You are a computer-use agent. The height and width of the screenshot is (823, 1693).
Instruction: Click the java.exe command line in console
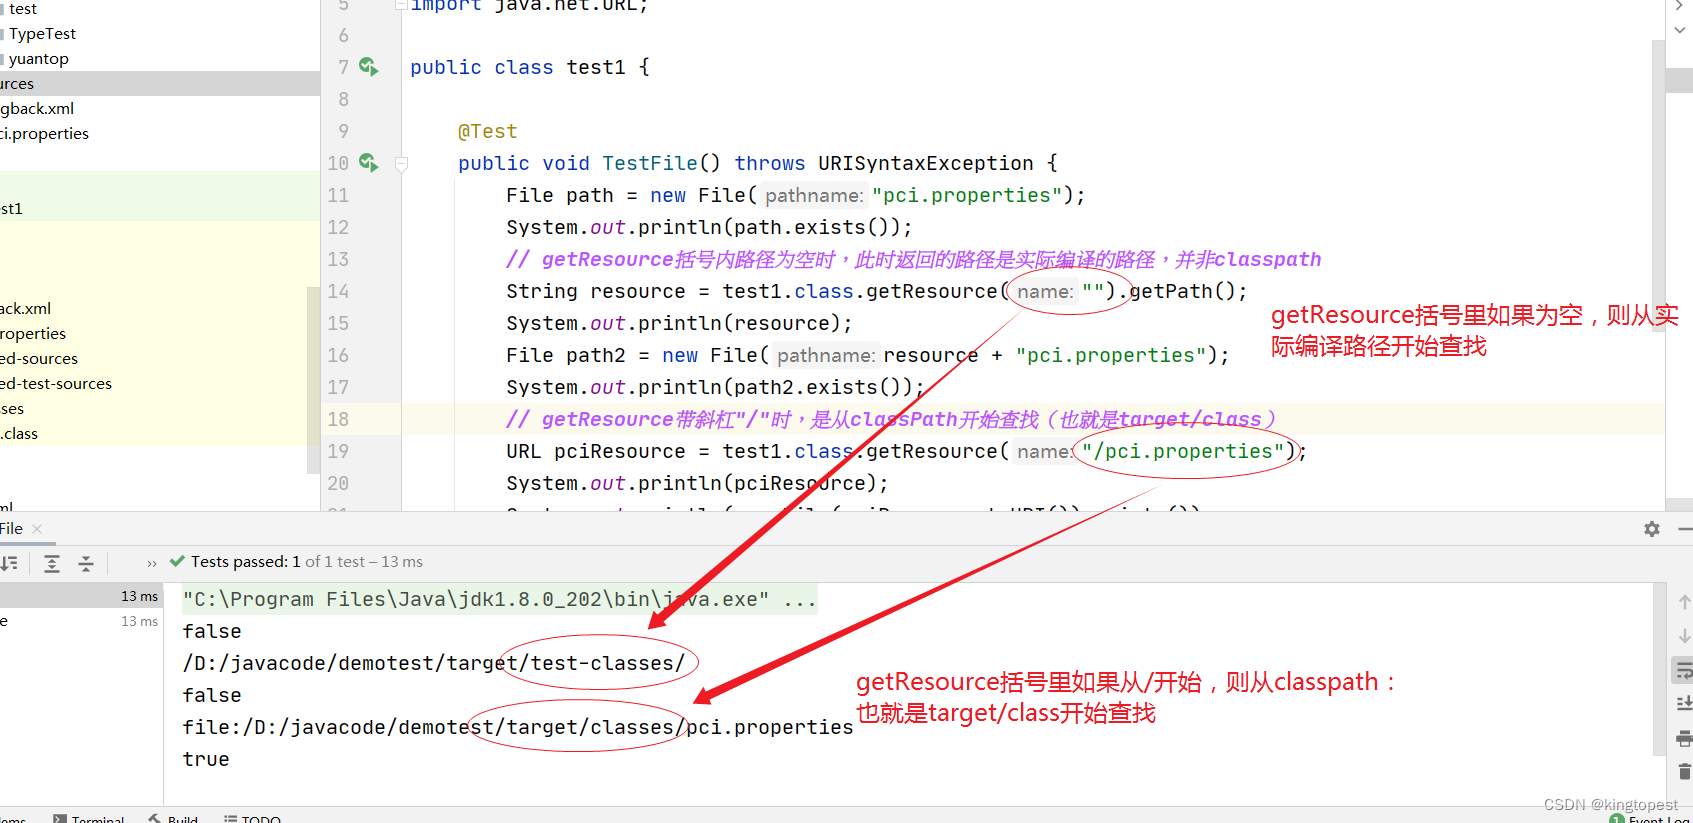point(499,599)
